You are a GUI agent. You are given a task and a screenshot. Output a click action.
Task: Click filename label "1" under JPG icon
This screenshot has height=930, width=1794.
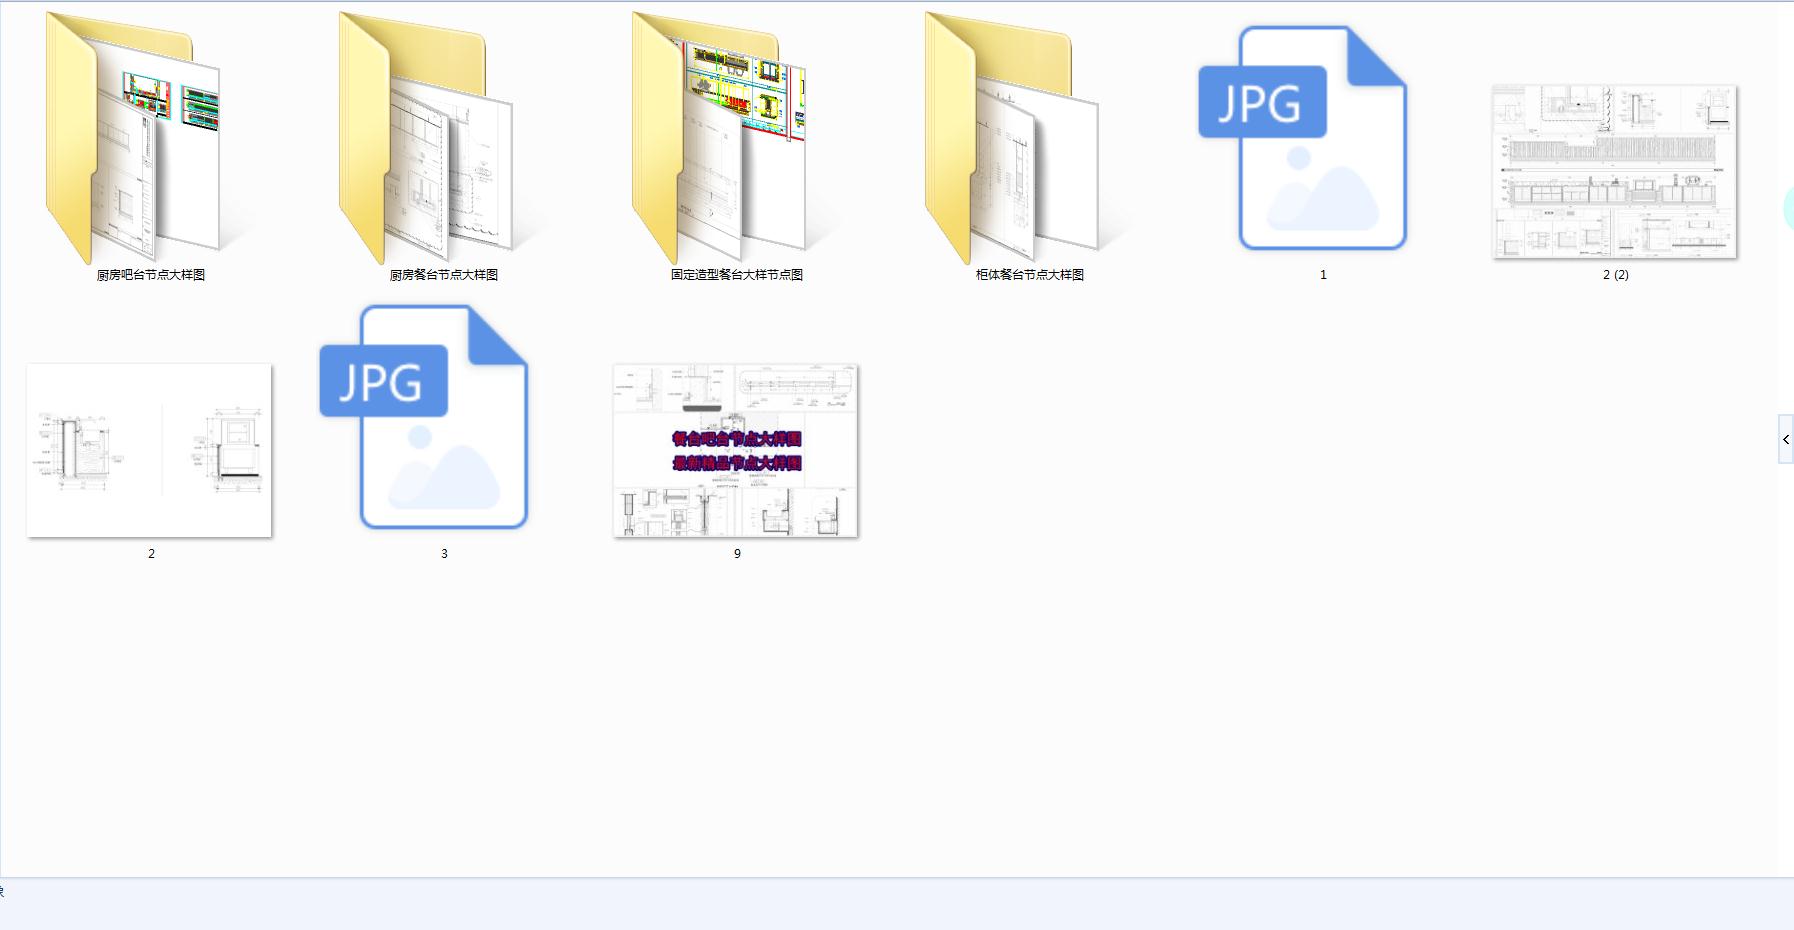(x=1323, y=275)
